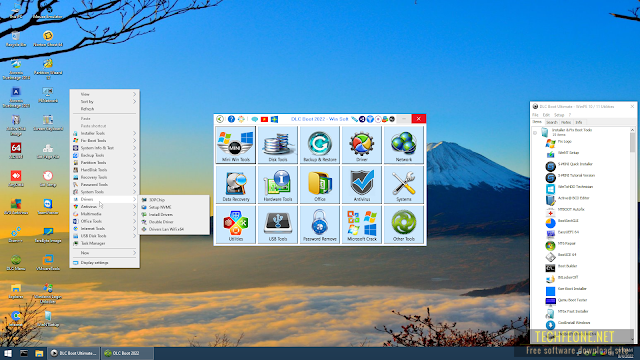Open the Systems wrench tile
Screen dimensions: 640x360
click(404, 184)
